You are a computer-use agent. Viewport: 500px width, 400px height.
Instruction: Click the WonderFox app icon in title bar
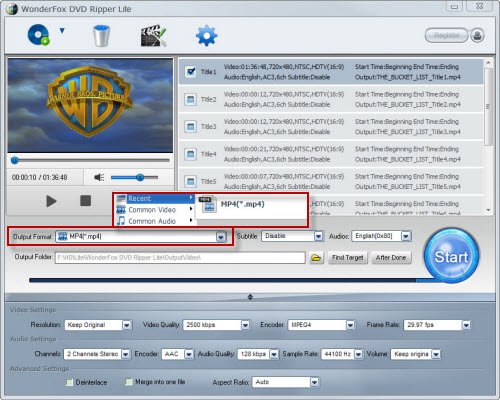(12, 9)
